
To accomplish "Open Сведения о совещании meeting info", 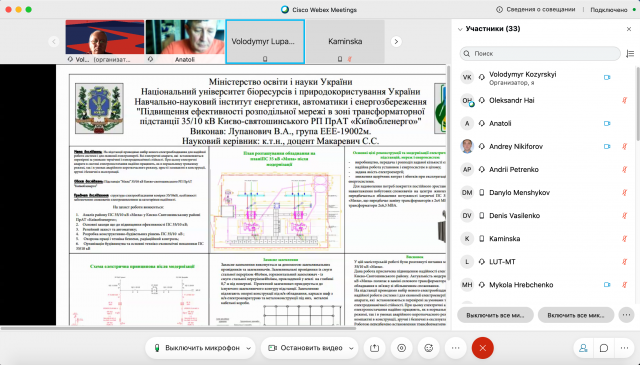I will click(536, 9).
